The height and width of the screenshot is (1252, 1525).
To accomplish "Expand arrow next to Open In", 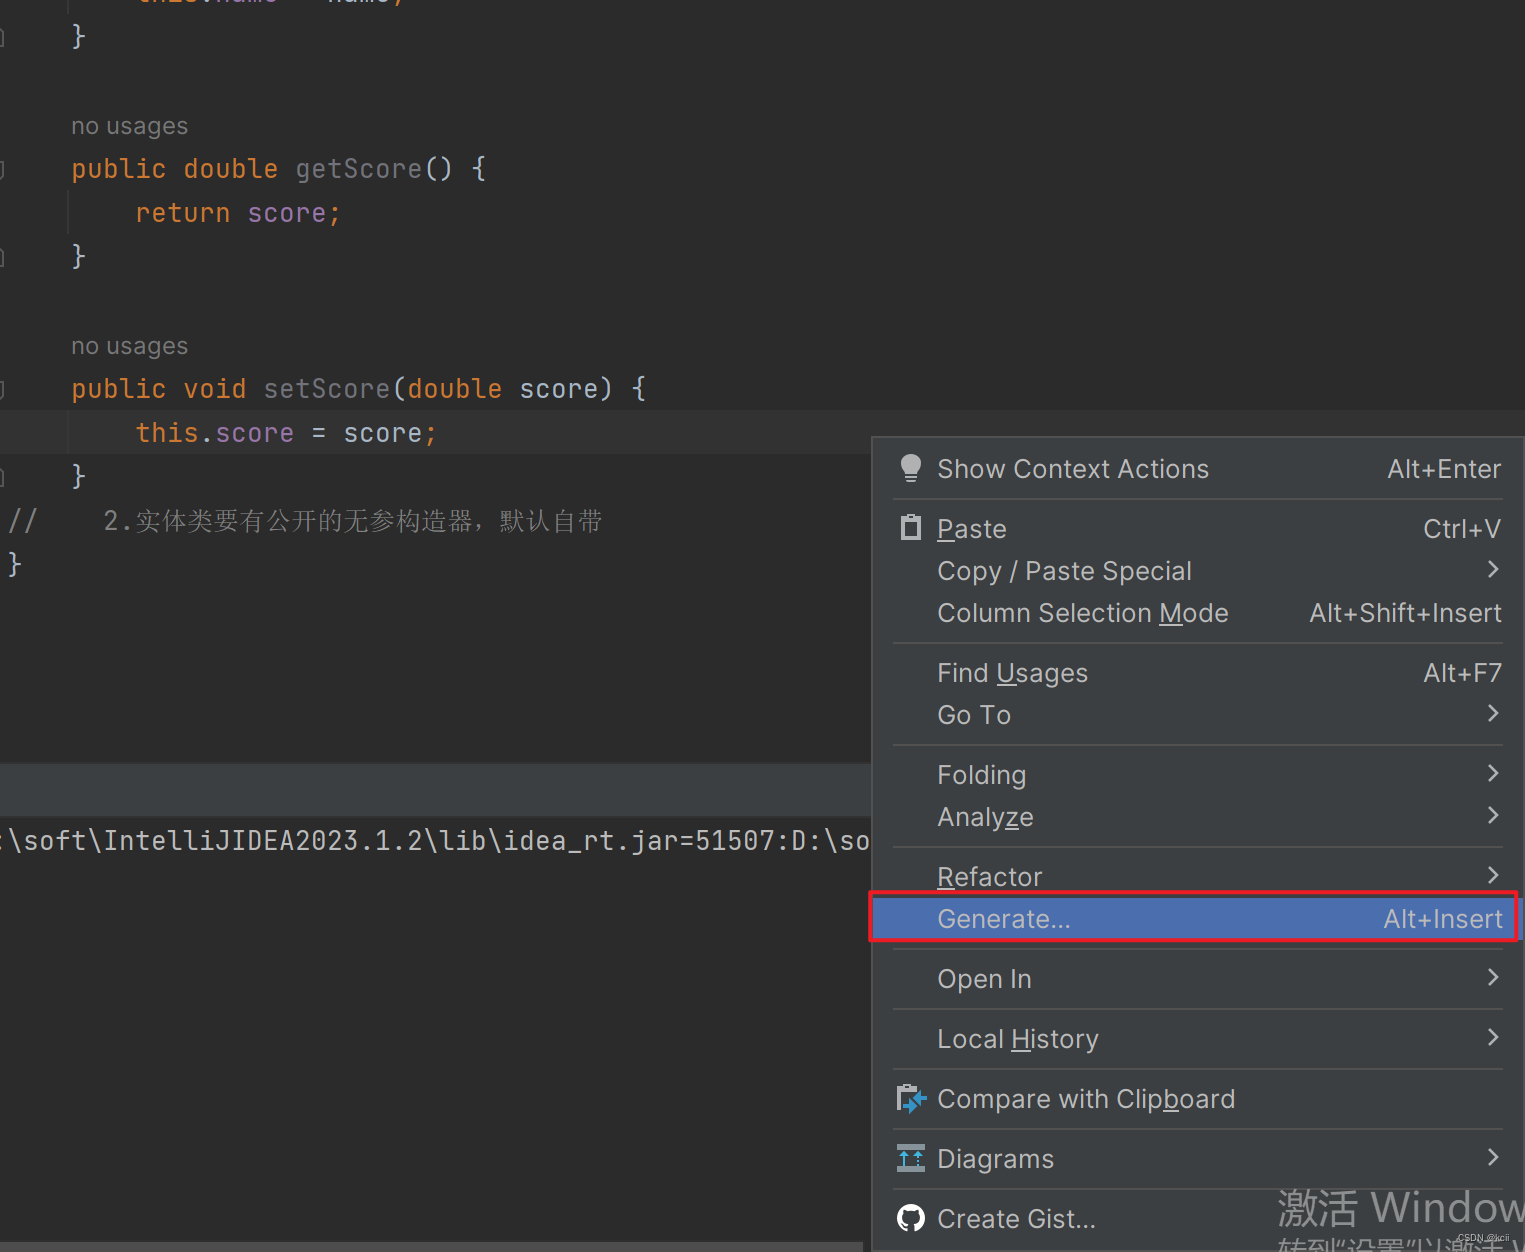I will (x=1493, y=977).
